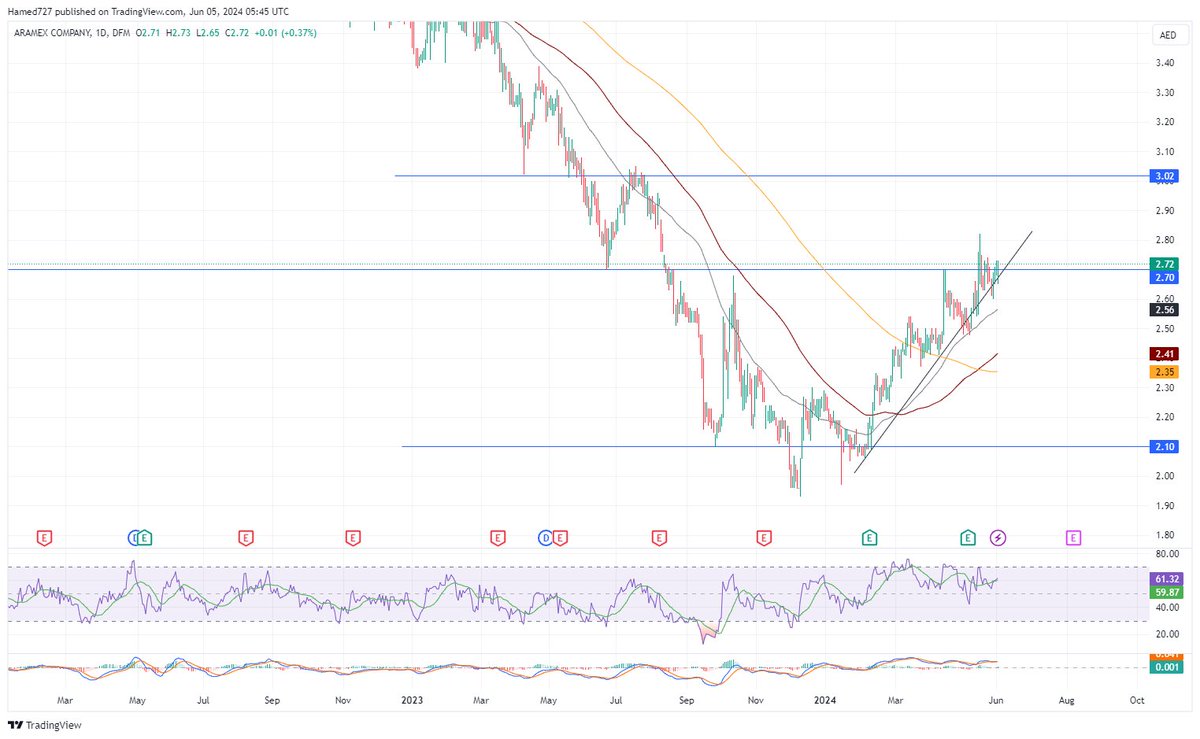Image resolution: width=1200 pixels, height=739 pixels.
Task: Open the red E earnings marker near Nov 2022
Action: tap(352, 538)
